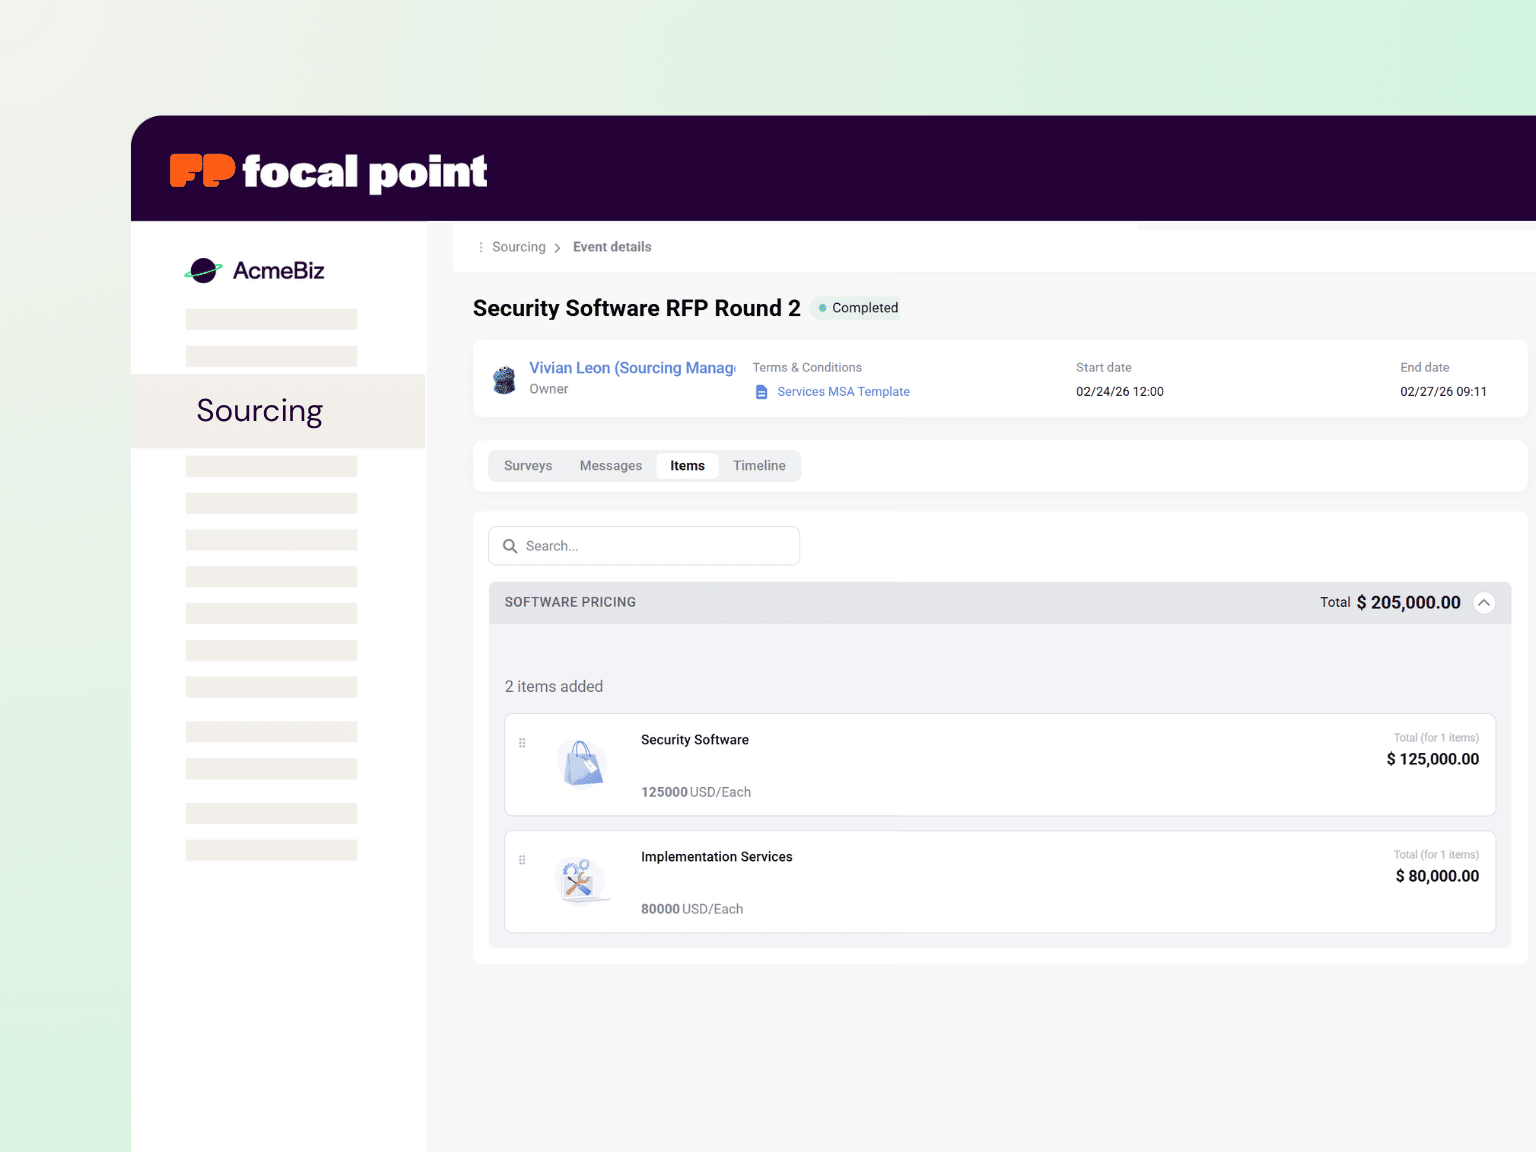Screen dimensions: 1536x1152
Task: Click the Vivian Leon owner link
Action: (630, 367)
